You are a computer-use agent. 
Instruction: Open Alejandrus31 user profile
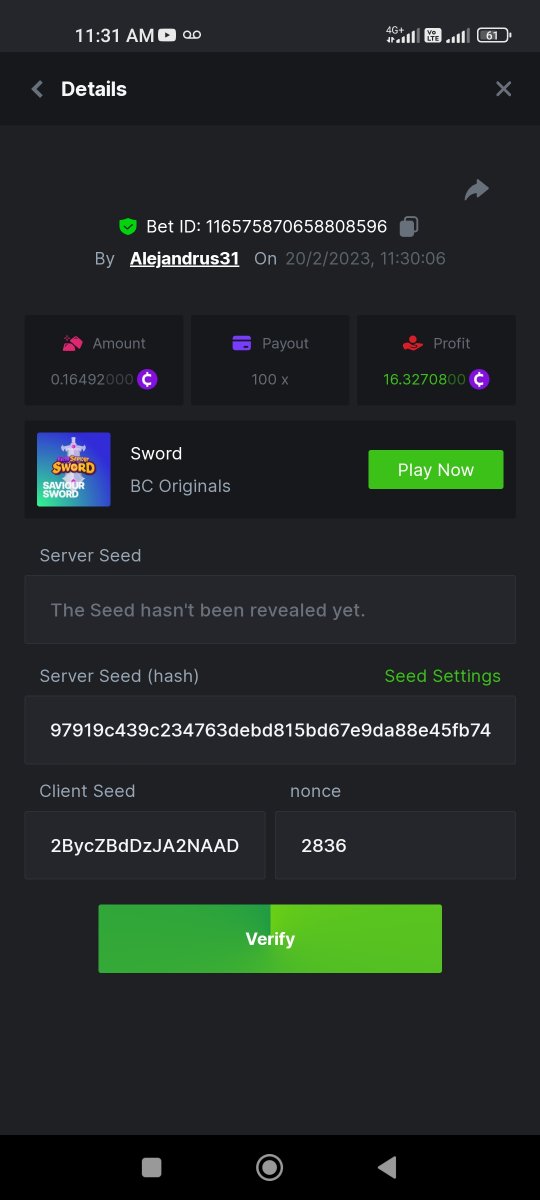coord(184,258)
